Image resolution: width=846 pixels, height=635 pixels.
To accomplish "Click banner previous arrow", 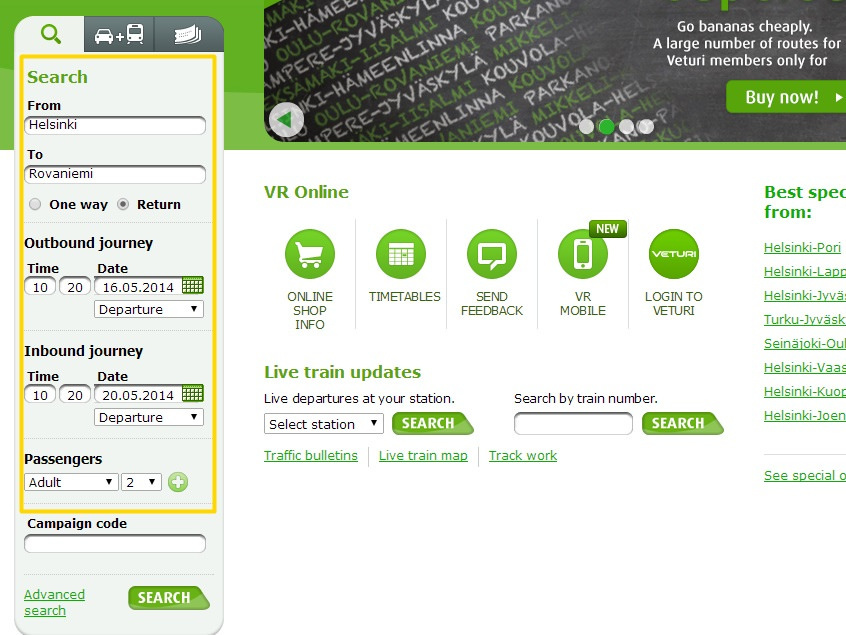I will pos(286,120).
